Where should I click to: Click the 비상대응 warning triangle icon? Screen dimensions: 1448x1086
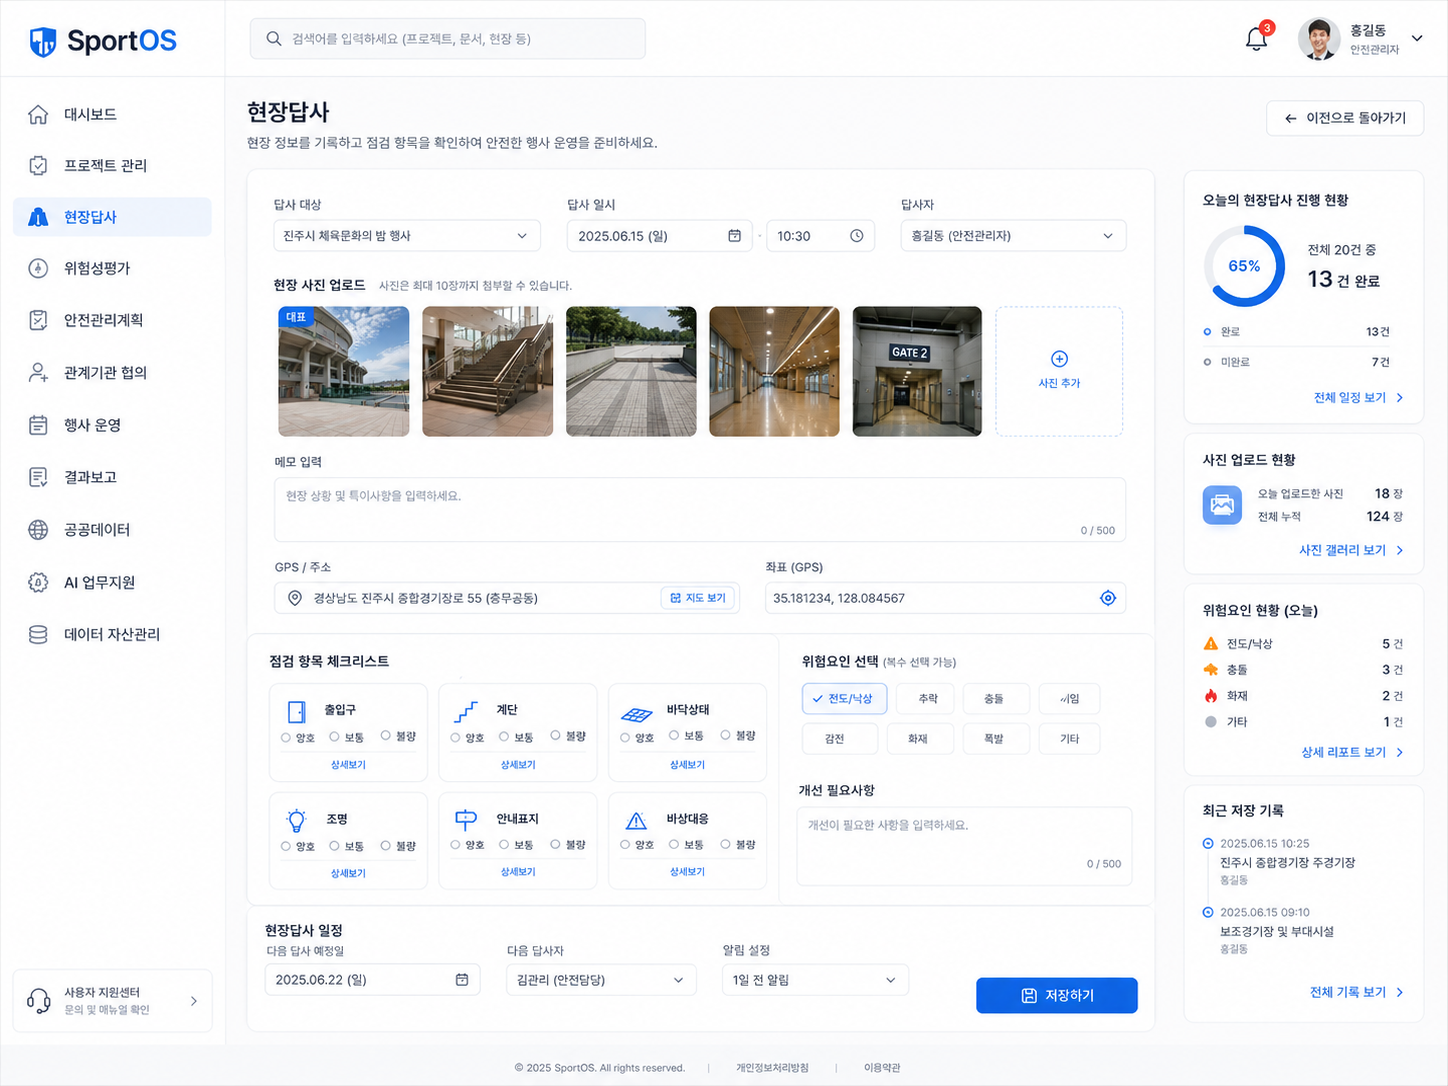pyautogui.click(x=636, y=821)
